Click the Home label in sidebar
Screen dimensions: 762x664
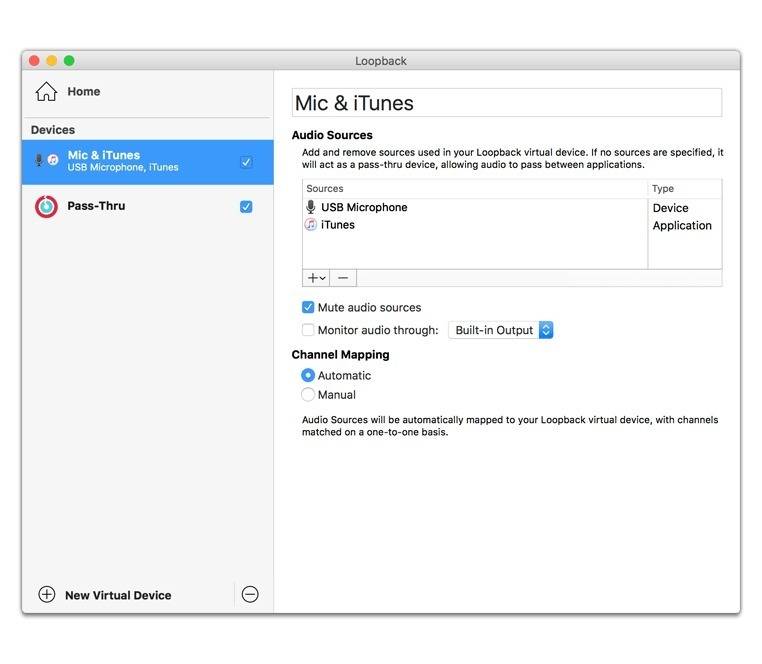(x=84, y=91)
